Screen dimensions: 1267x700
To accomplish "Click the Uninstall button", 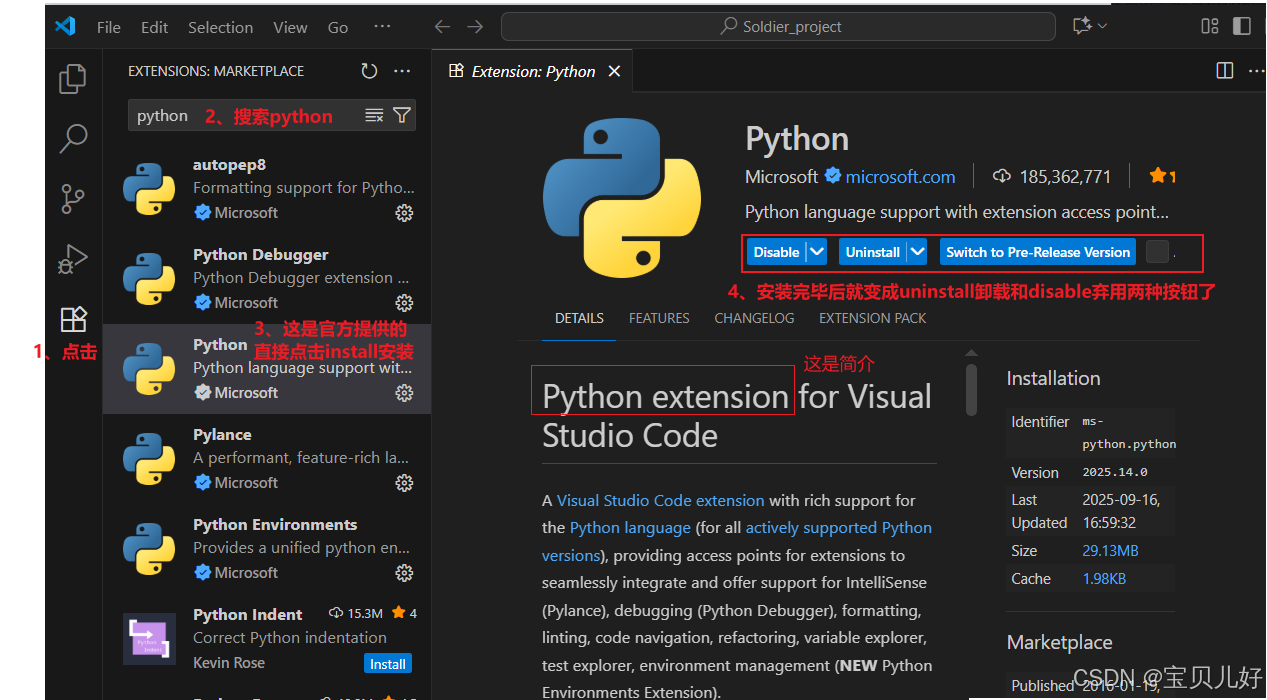I will coord(873,252).
